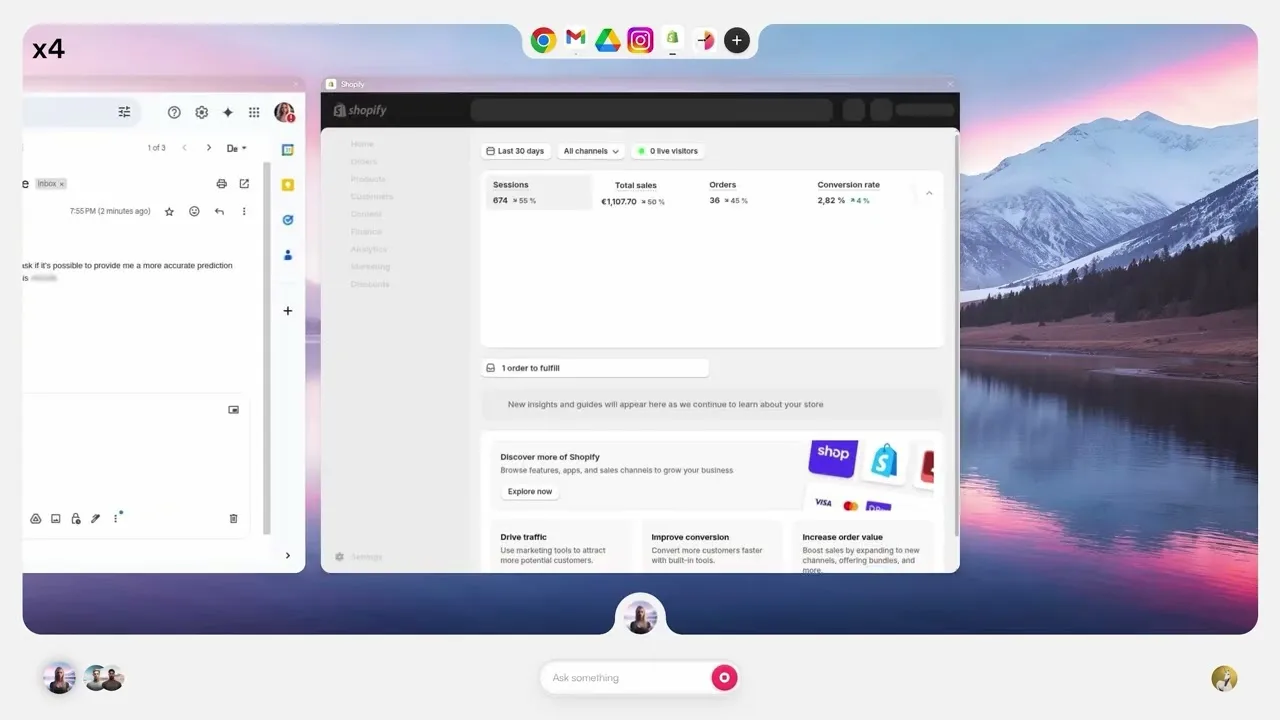Viewport: 1280px width, 720px height.
Task: Open Gmail search filter options icon
Action: click(124, 112)
